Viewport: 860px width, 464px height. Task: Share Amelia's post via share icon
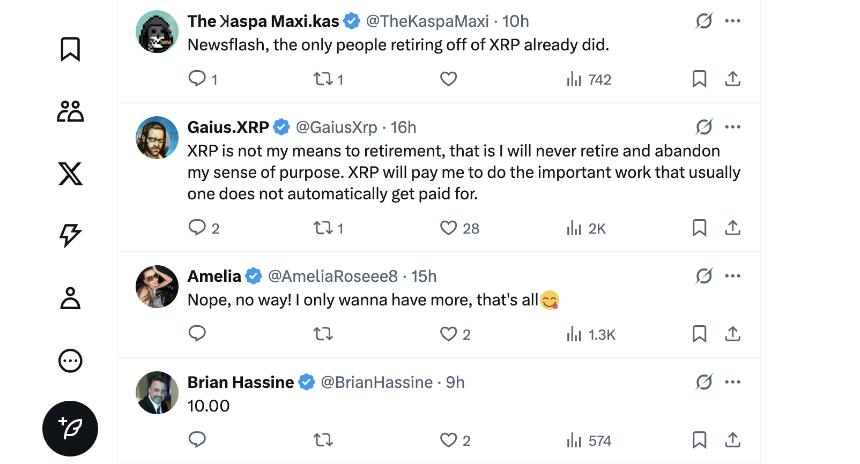click(x=732, y=334)
